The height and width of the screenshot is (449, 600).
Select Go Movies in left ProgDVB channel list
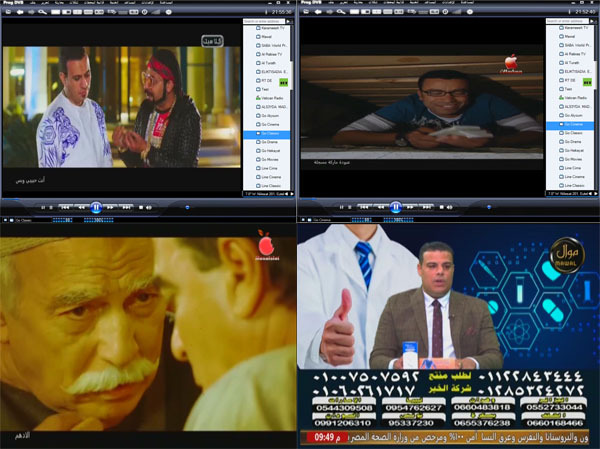[267, 160]
